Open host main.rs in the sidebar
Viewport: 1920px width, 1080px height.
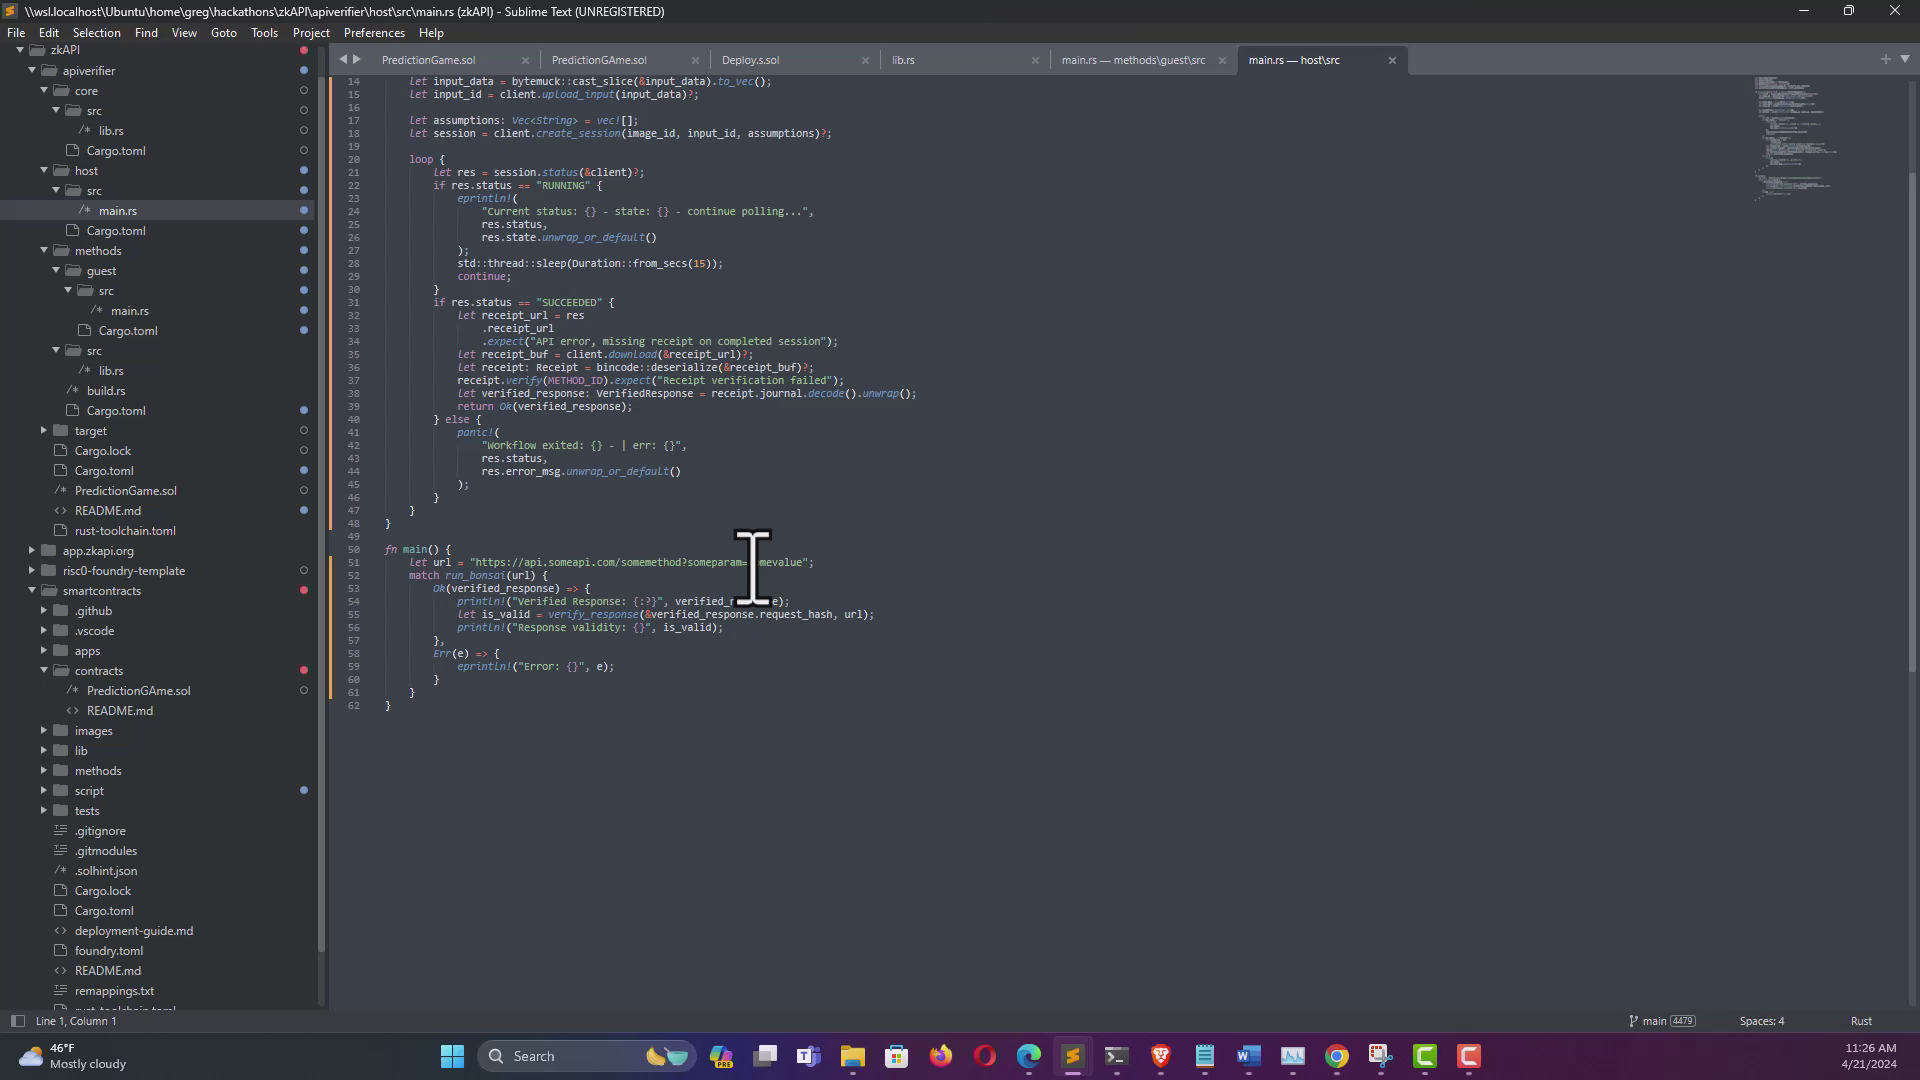117,211
